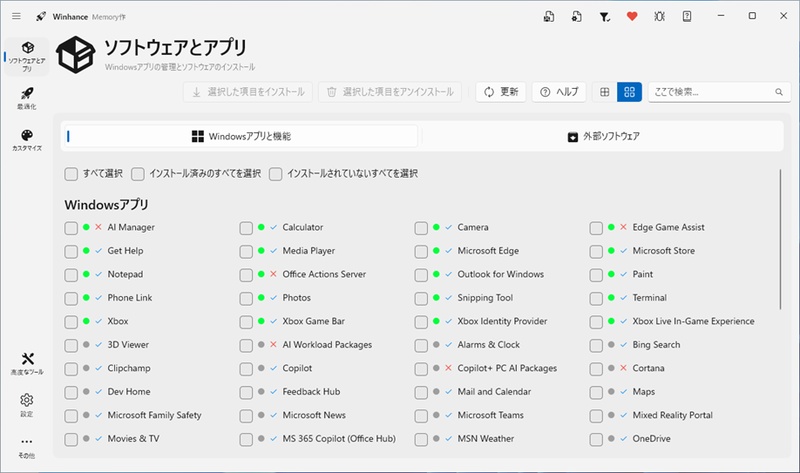This screenshot has width=800, height=473.
Task: Open 高度なツール sidebar section
Action: click(x=27, y=364)
